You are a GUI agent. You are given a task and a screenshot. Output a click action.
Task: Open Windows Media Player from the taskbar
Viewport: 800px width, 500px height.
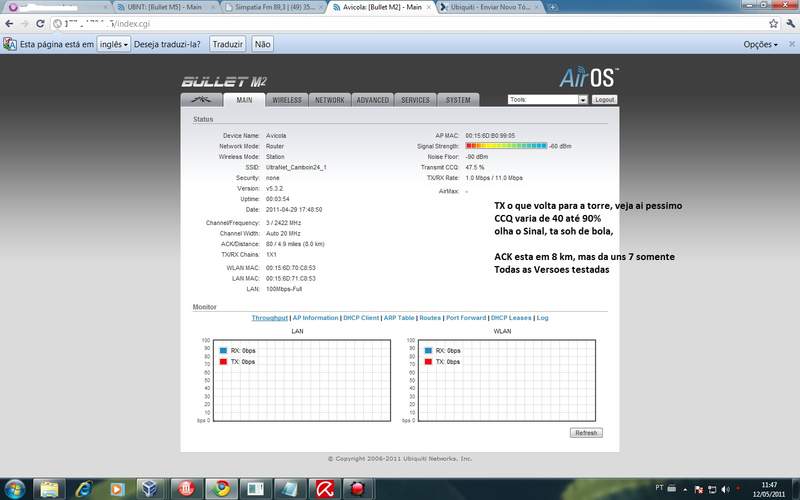117,489
